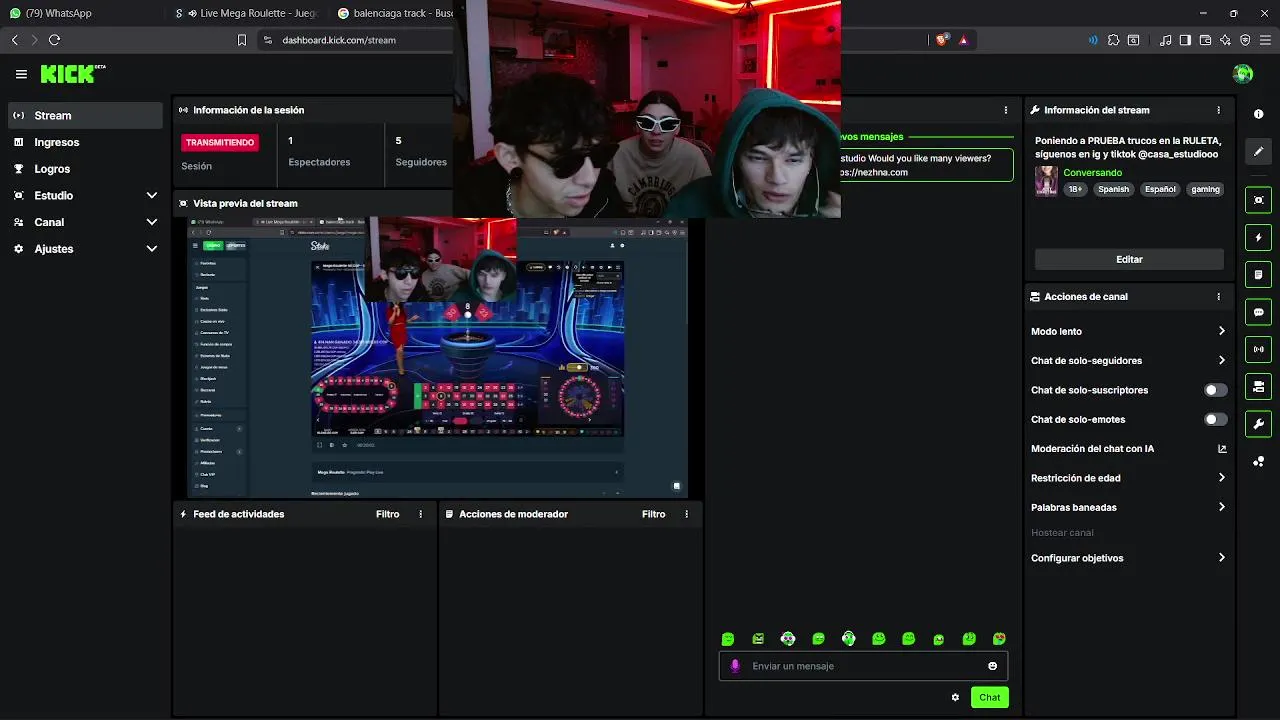Open chat settings gear icon
The height and width of the screenshot is (720, 1280).
tap(955, 697)
